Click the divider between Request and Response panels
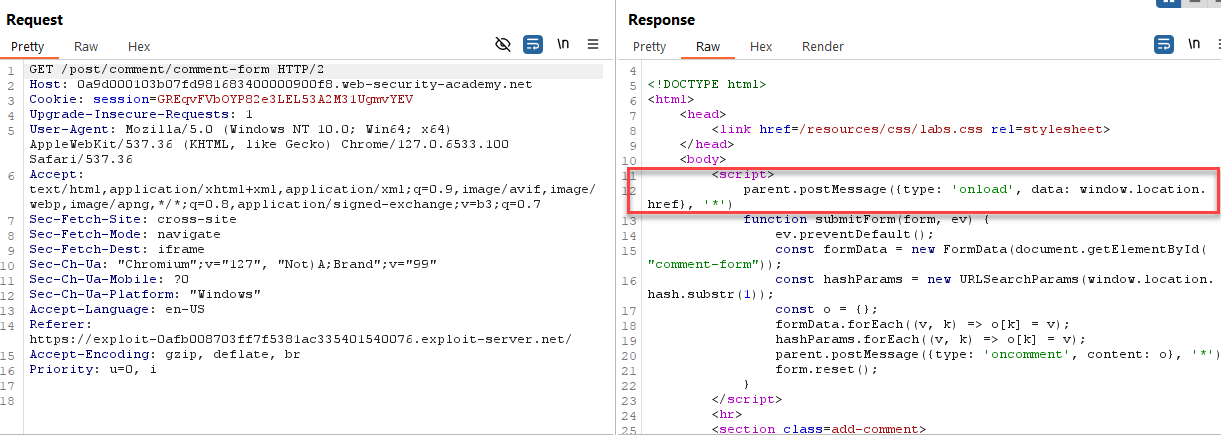 point(615,220)
